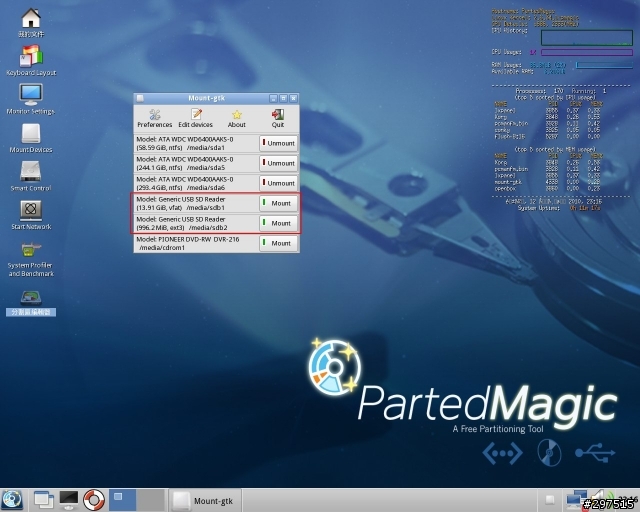640x512 pixels.
Task: Open the Smart Control desktop icon
Action: coord(31,176)
